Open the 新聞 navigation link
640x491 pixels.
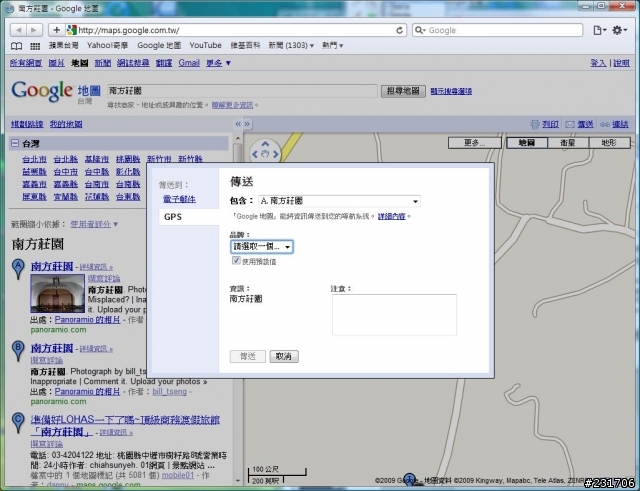tap(103, 63)
